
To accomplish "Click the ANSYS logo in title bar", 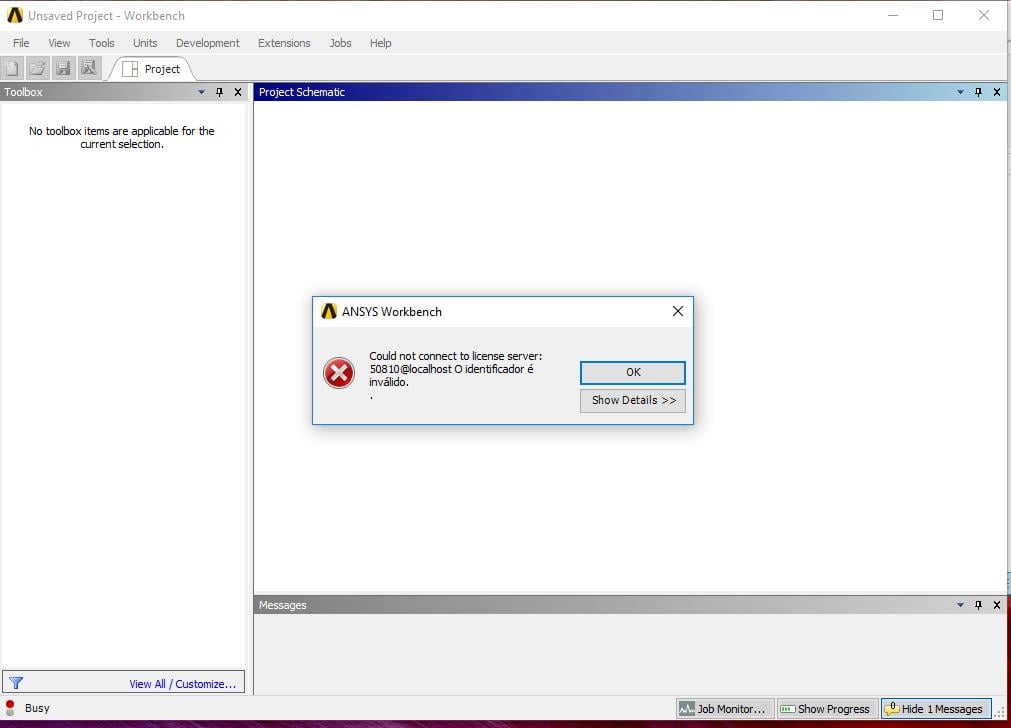I will pyautogui.click(x=15, y=15).
